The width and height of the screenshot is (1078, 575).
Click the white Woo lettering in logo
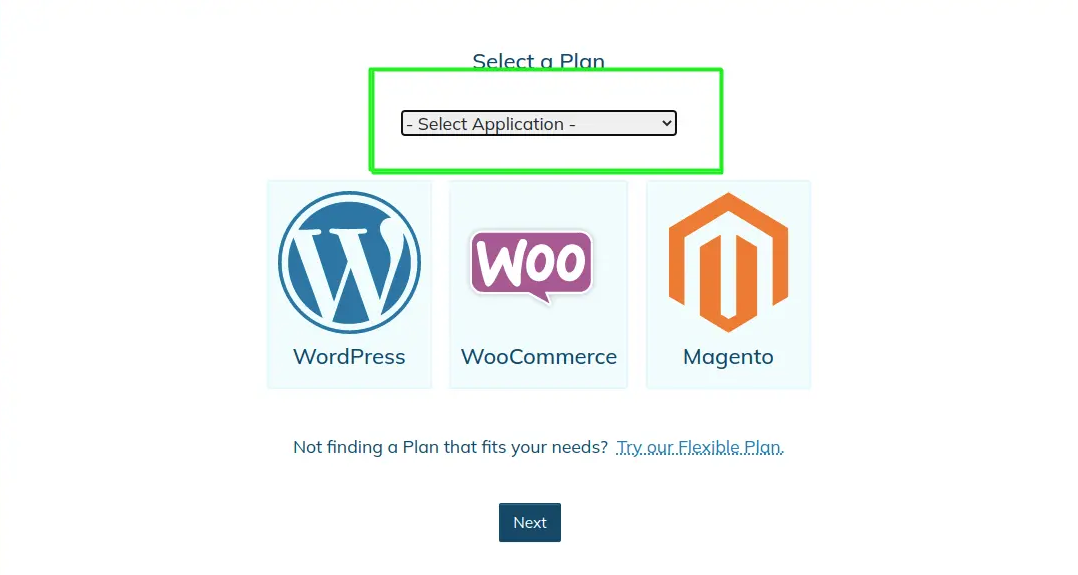tap(531, 261)
